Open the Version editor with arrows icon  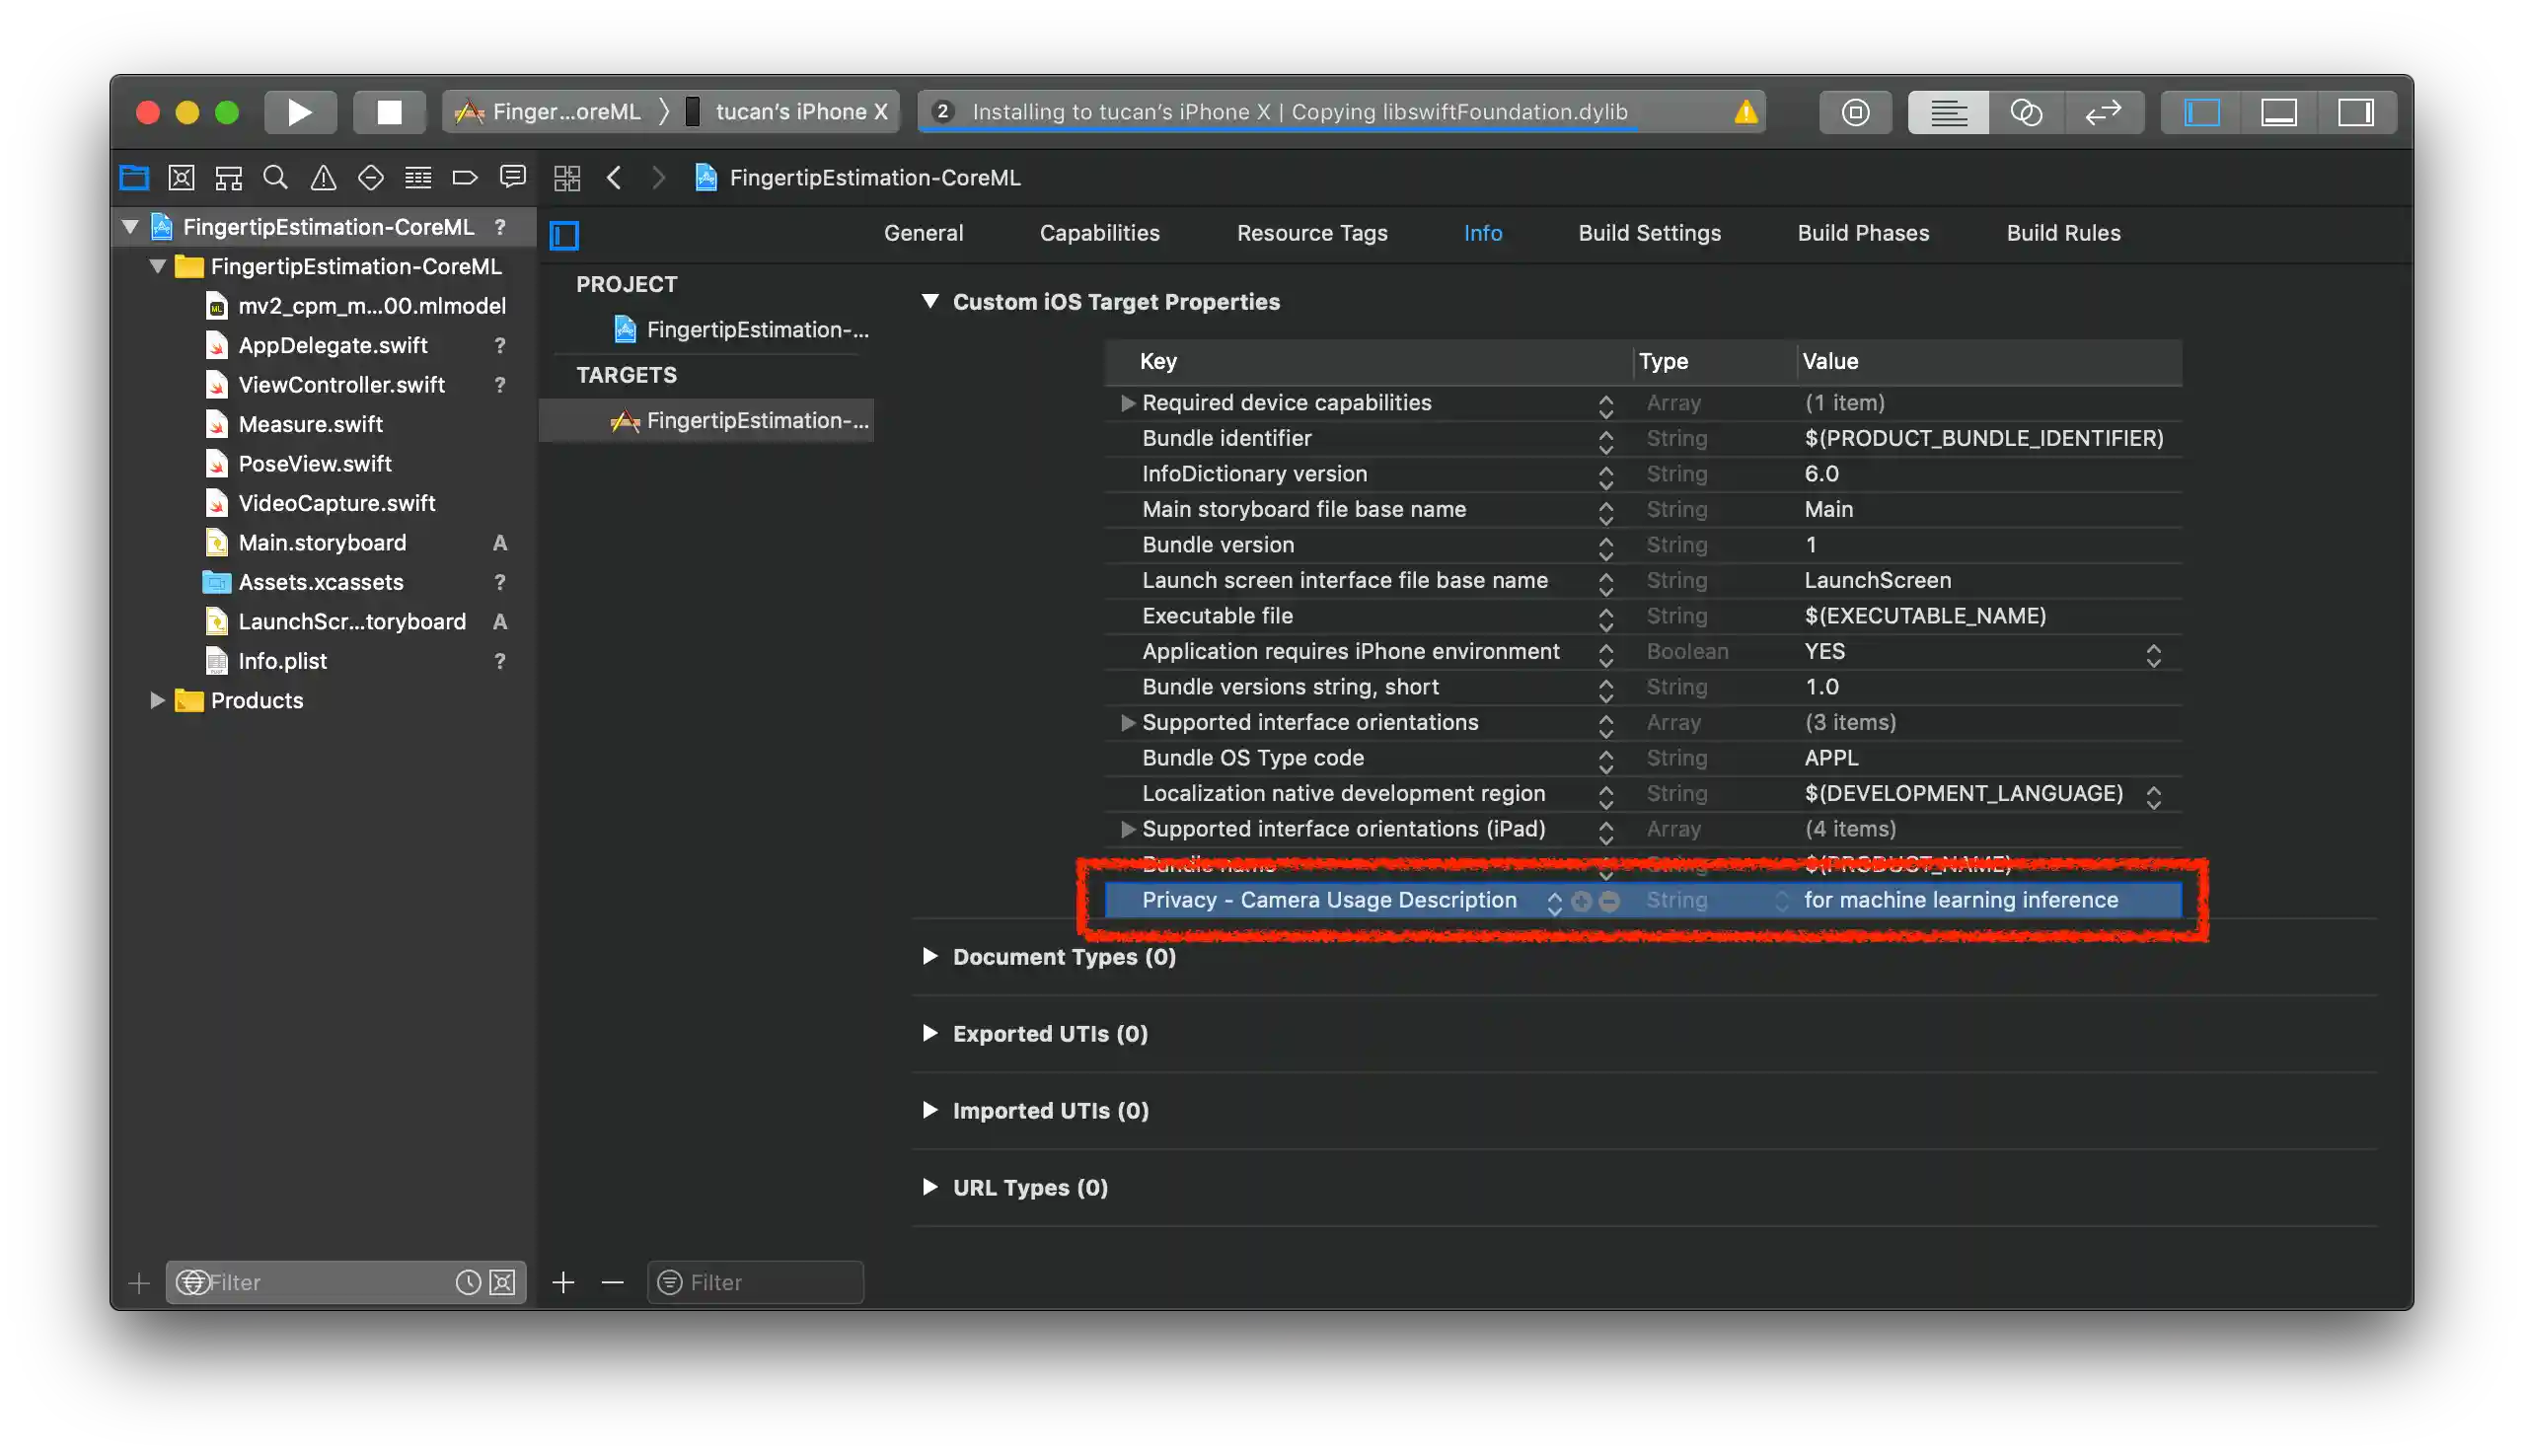click(2103, 111)
